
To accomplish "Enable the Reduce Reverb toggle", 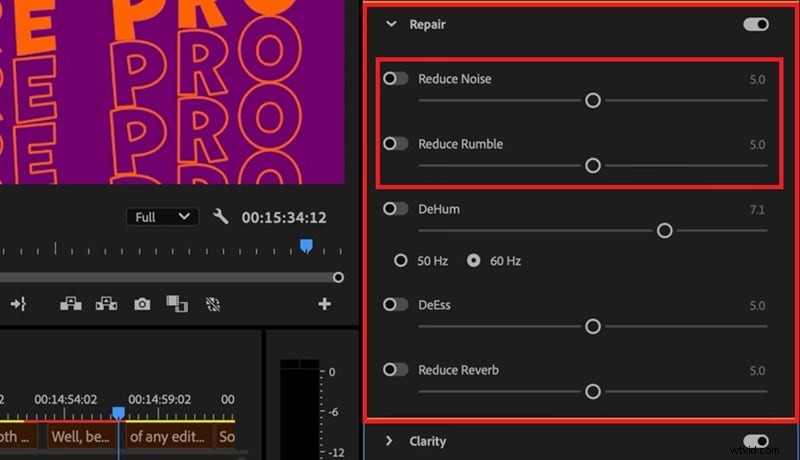I will (x=395, y=370).
